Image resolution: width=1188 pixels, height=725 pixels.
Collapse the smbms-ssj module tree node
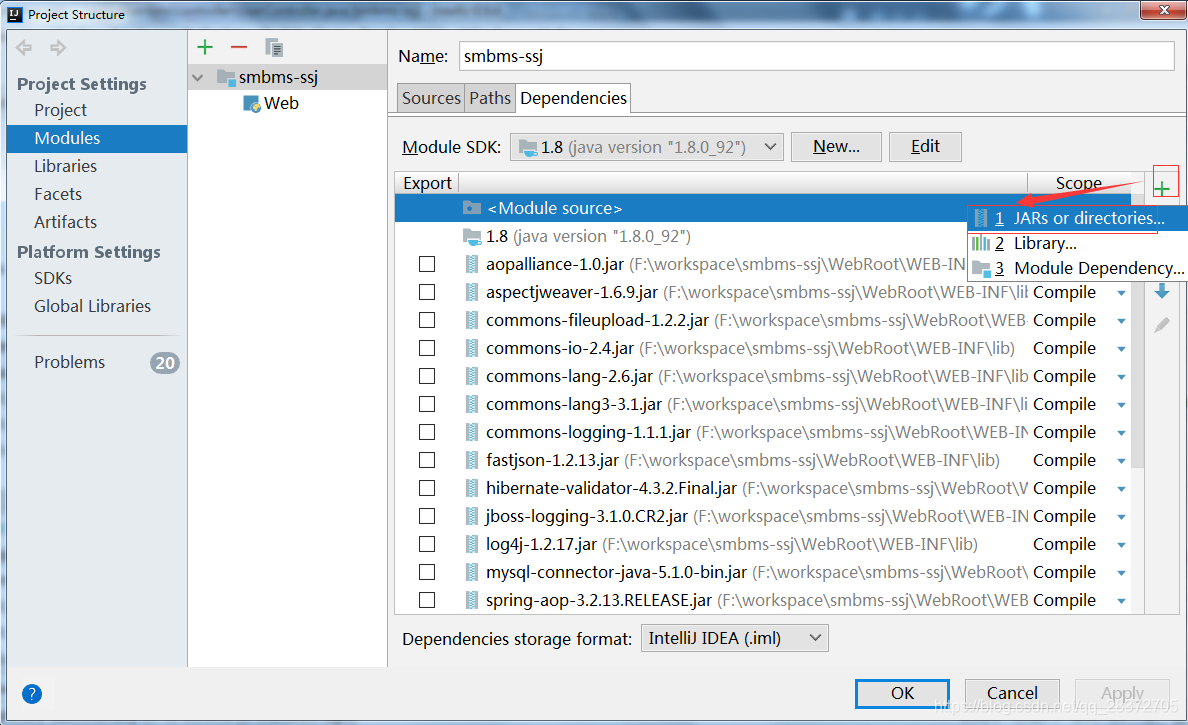[198, 77]
